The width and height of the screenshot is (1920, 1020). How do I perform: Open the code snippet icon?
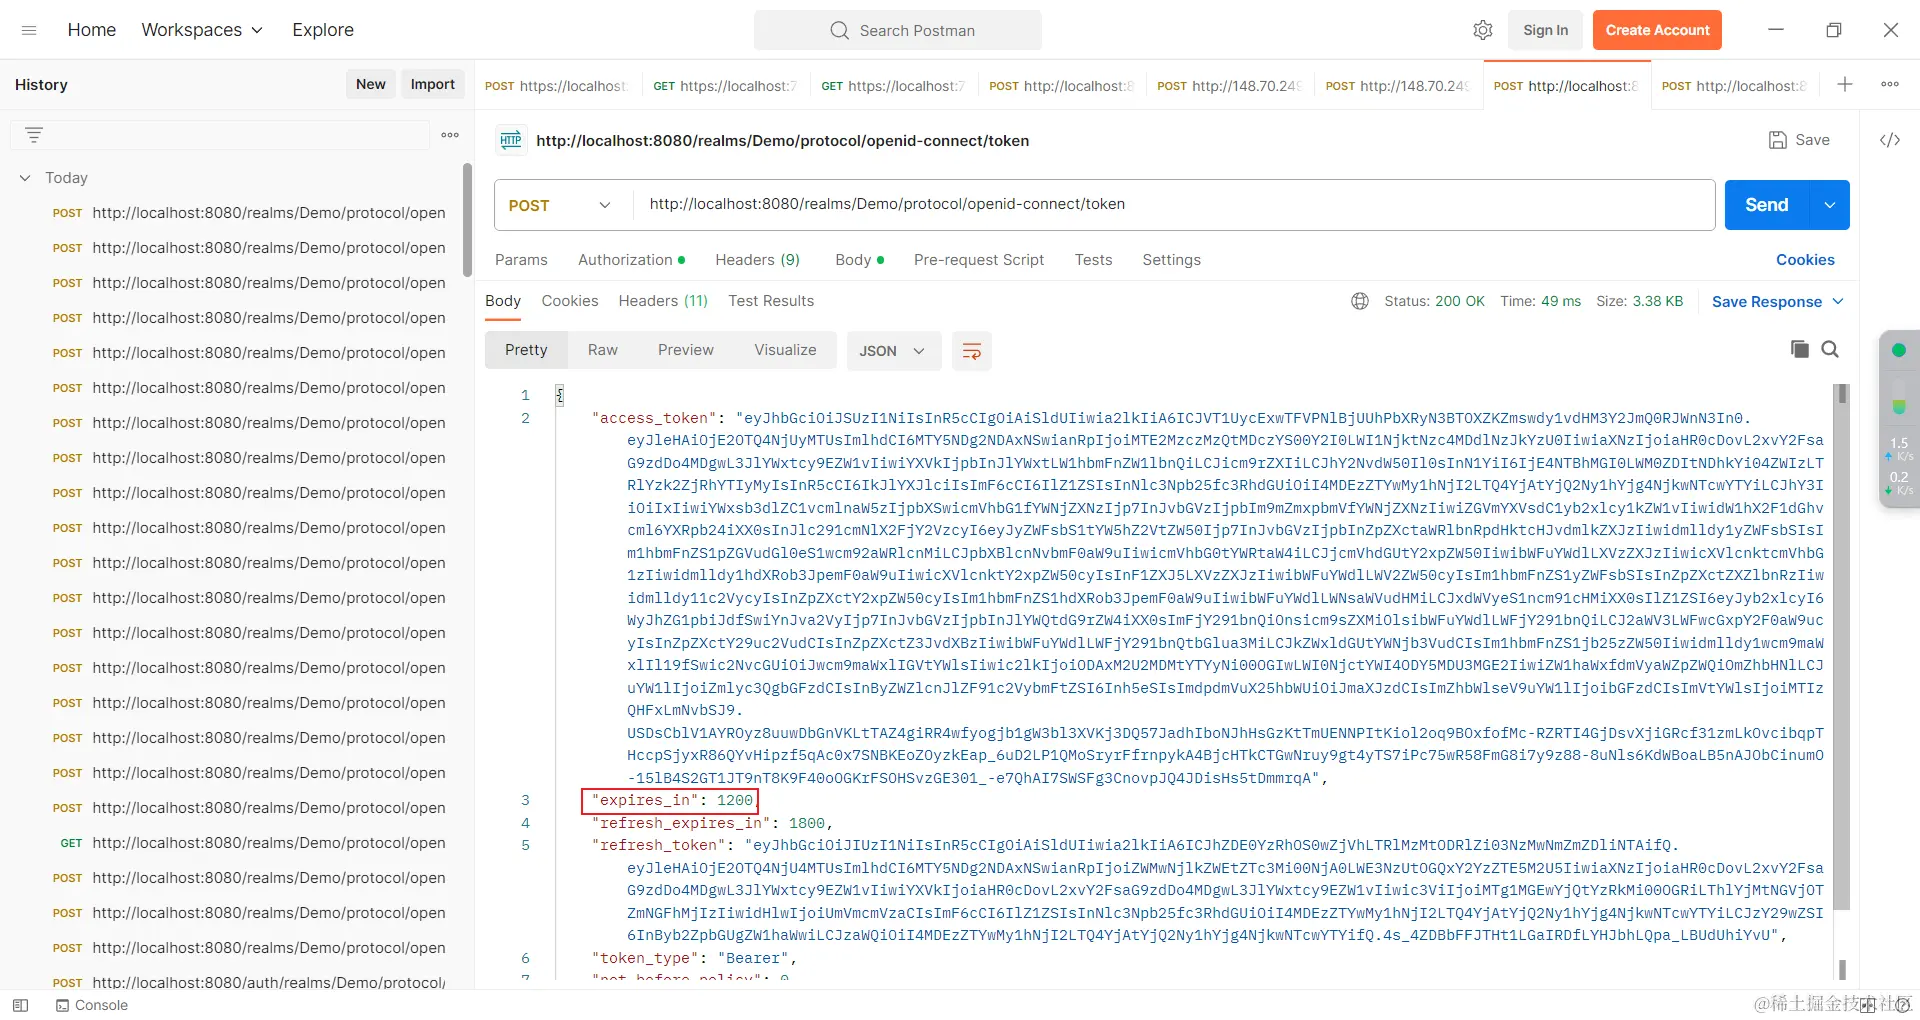tap(1890, 140)
